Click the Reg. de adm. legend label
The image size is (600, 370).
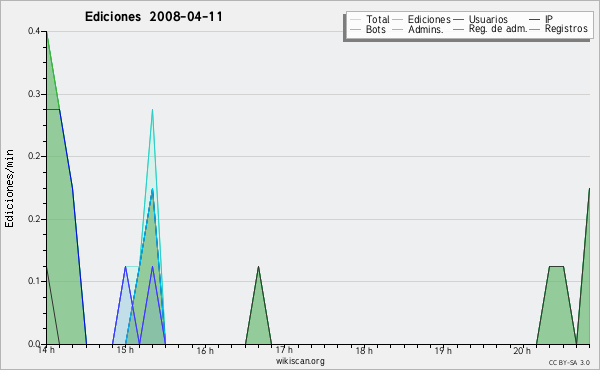pyautogui.click(x=498, y=29)
